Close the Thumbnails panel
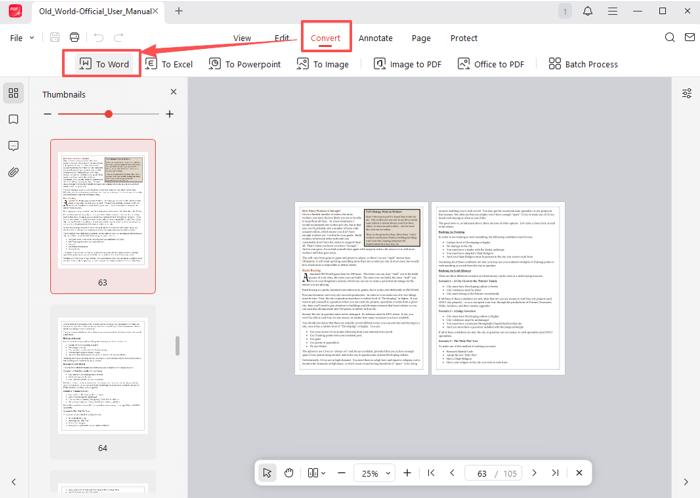The width and height of the screenshot is (700, 498). (174, 92)
